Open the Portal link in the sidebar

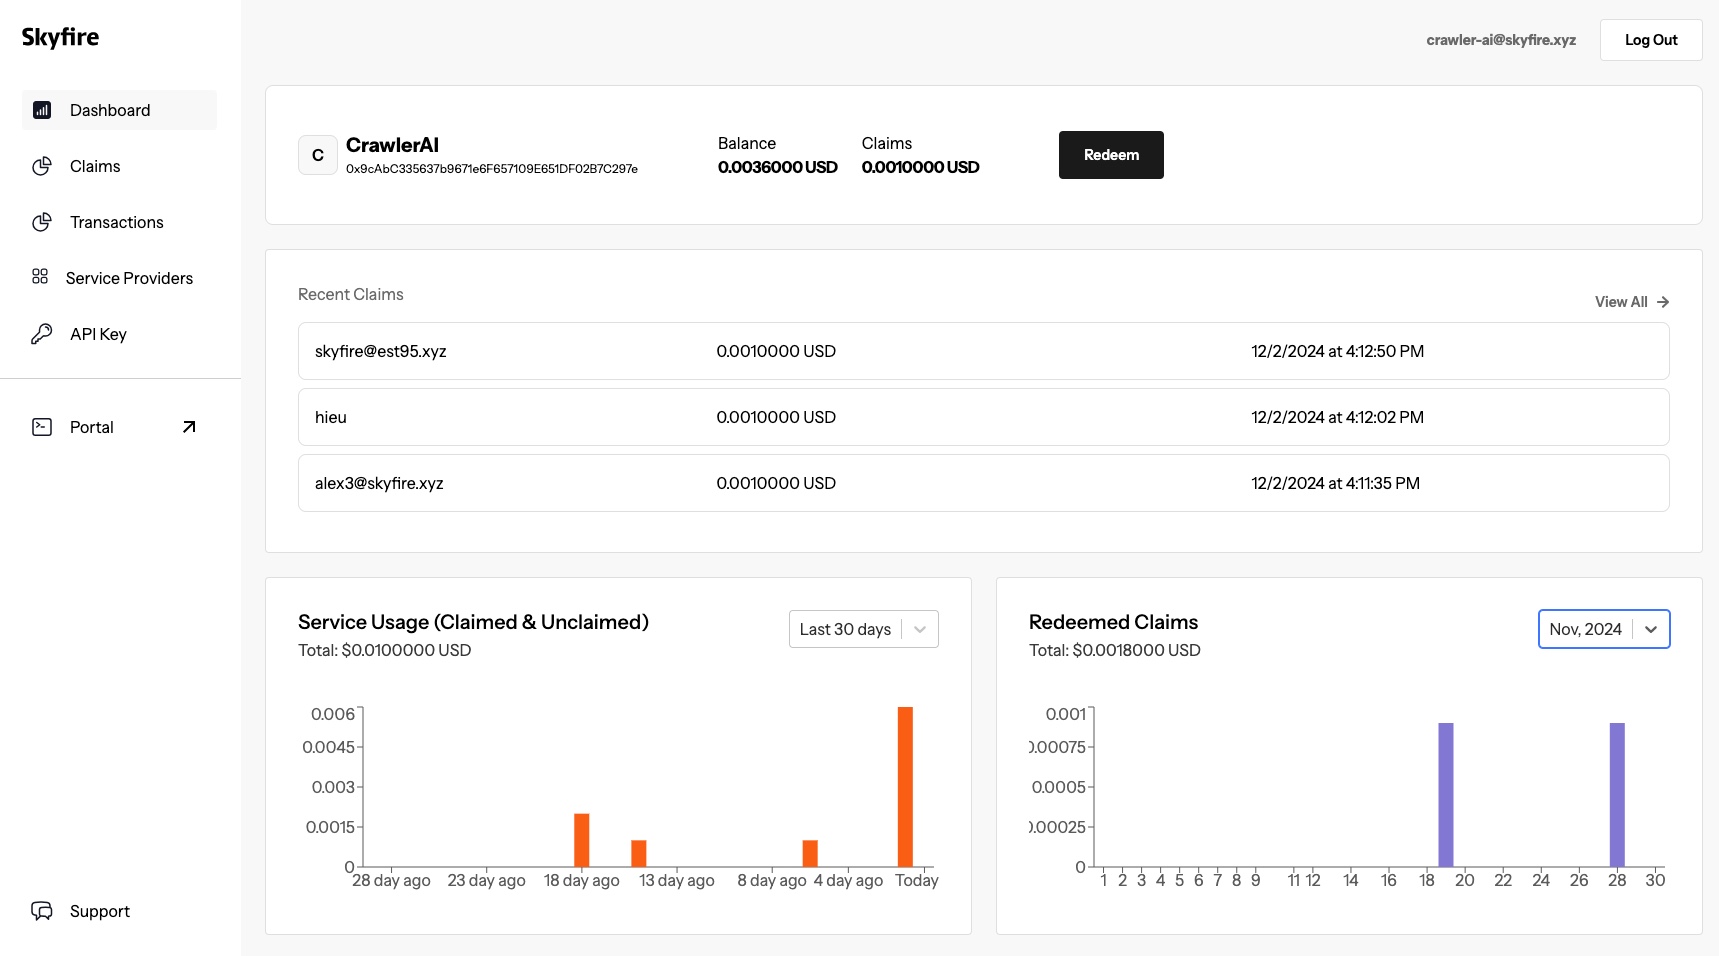[119, 427]
